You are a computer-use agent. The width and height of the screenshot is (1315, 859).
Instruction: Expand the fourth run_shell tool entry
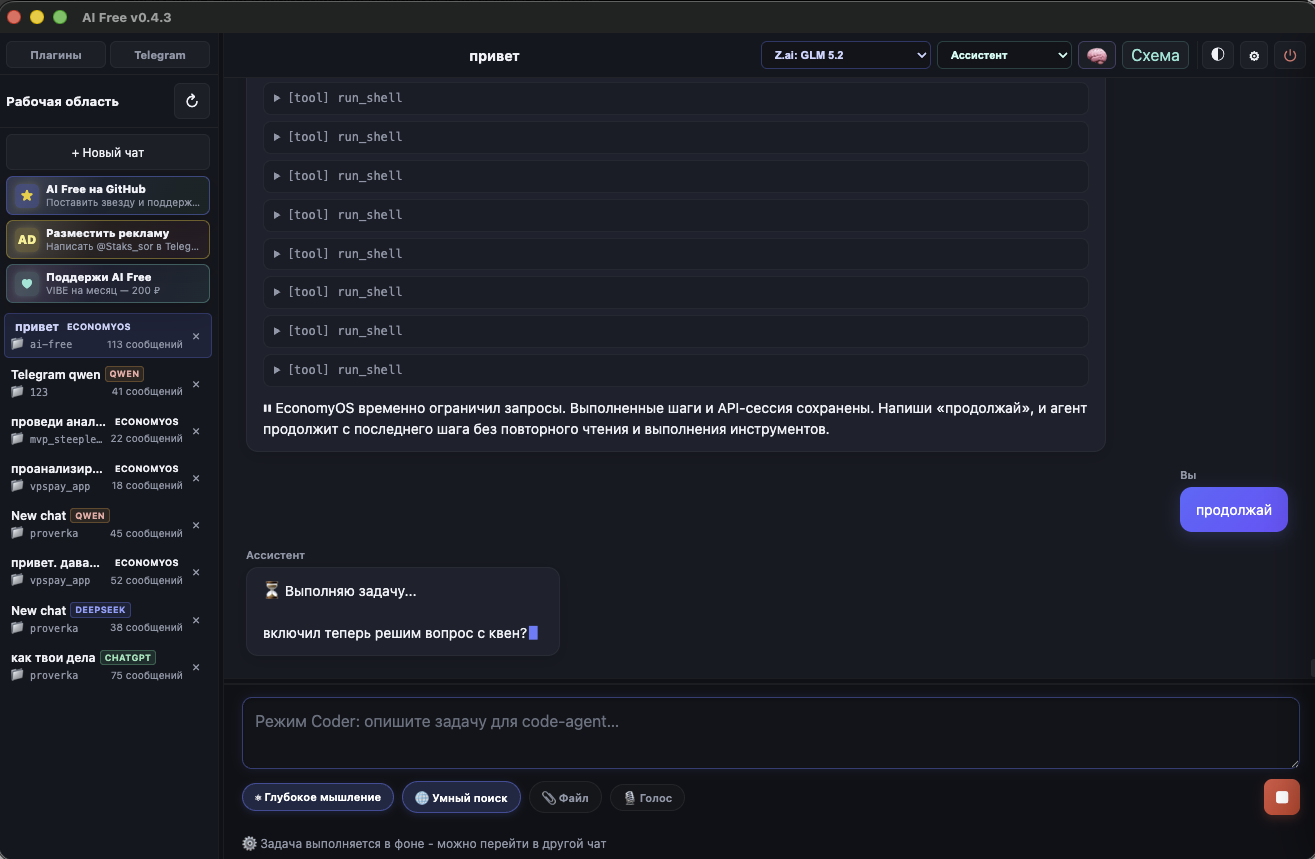(x=676, y=215)
